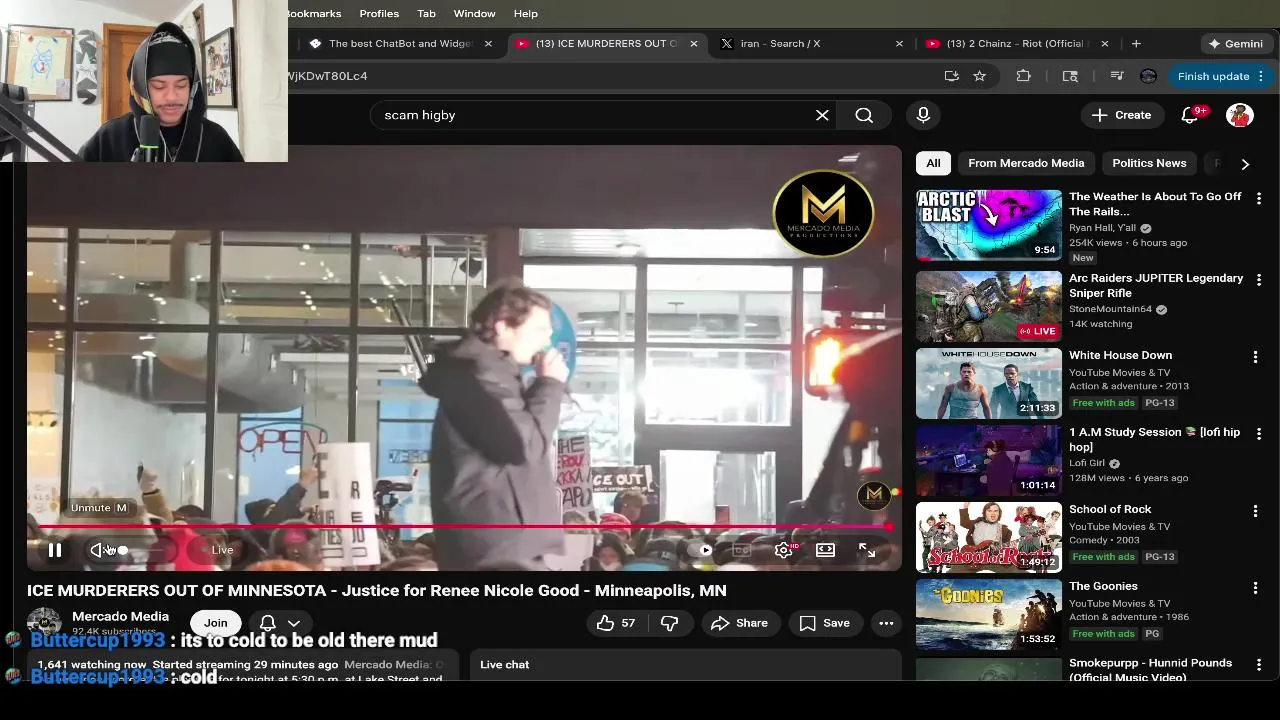
Task: Open the media controls icon in toolbar
Action: 1117,76
